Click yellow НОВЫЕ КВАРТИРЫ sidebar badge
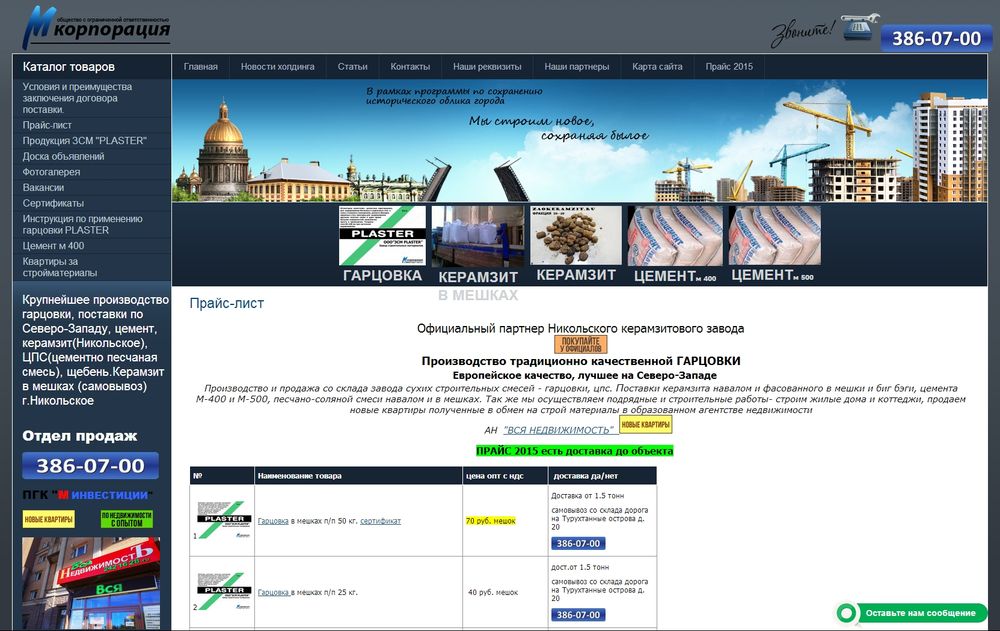 [48, 519]
